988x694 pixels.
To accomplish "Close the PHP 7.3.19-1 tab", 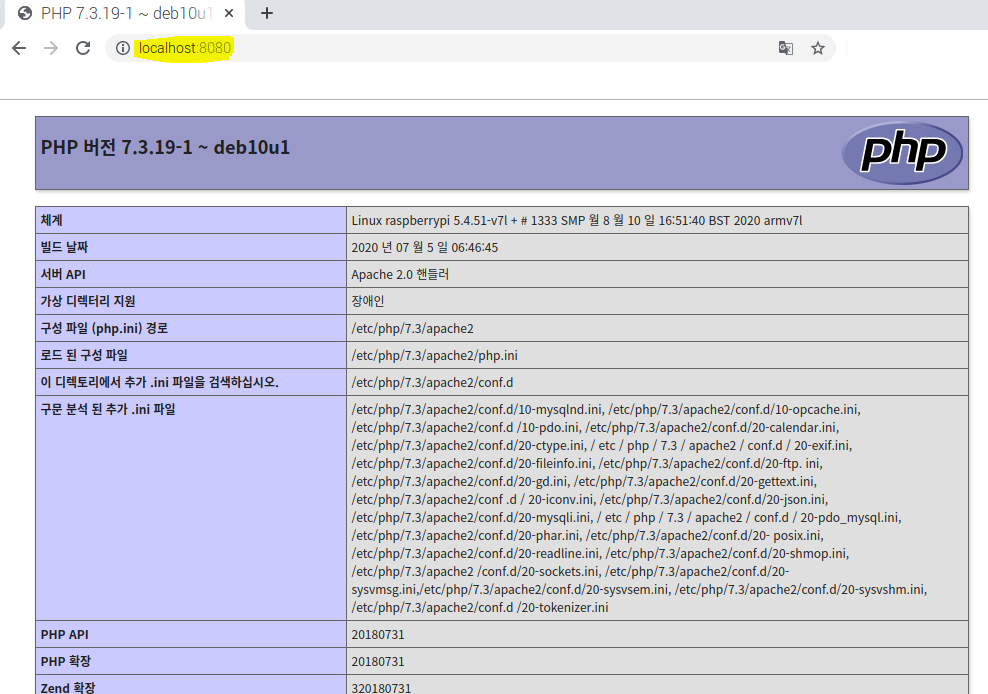I will pos(229,13).
